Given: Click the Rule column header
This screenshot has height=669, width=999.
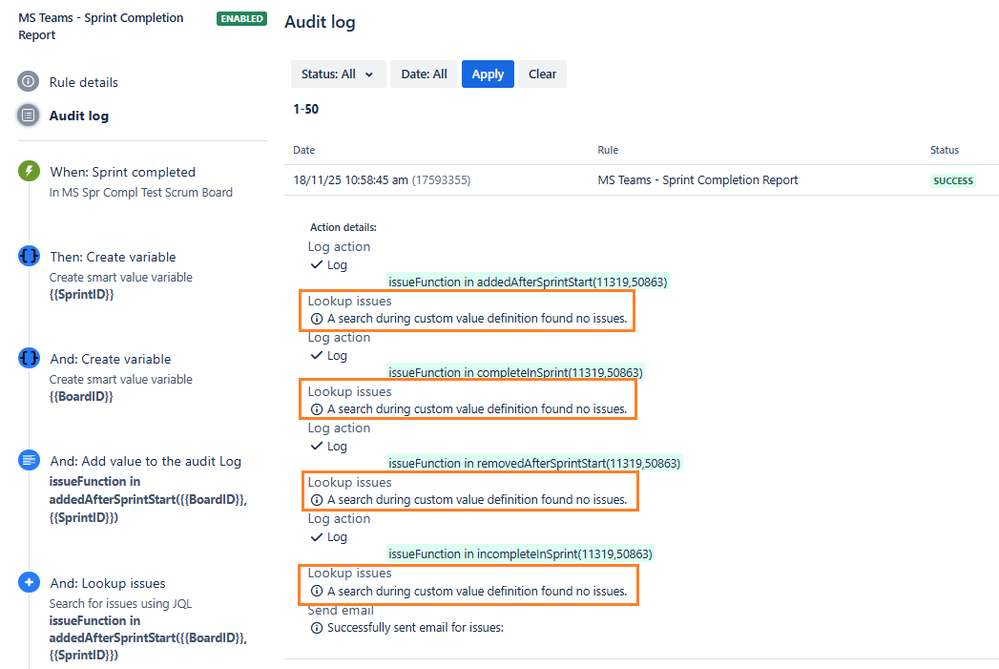Looking at the screenshot, I should 608,150.
